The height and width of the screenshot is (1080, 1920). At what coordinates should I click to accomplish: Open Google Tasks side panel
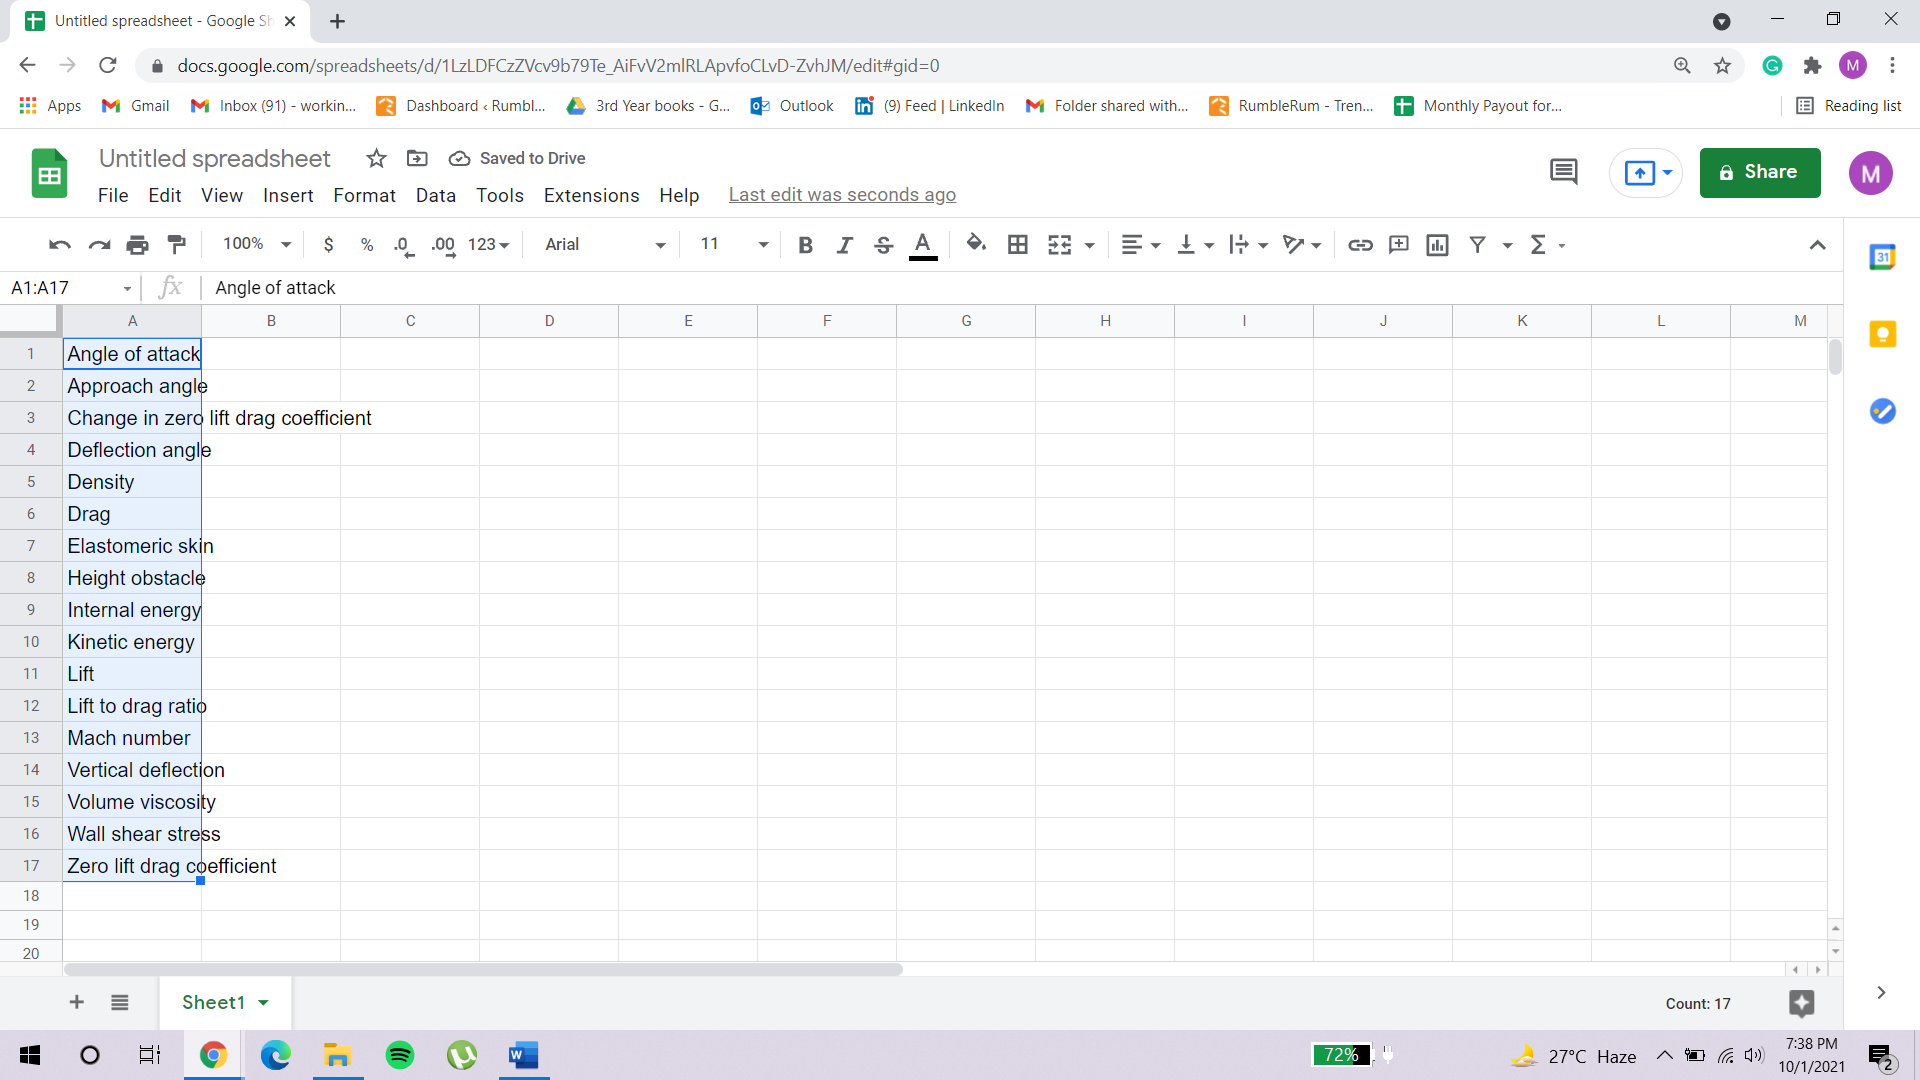tap(1883, 411)
